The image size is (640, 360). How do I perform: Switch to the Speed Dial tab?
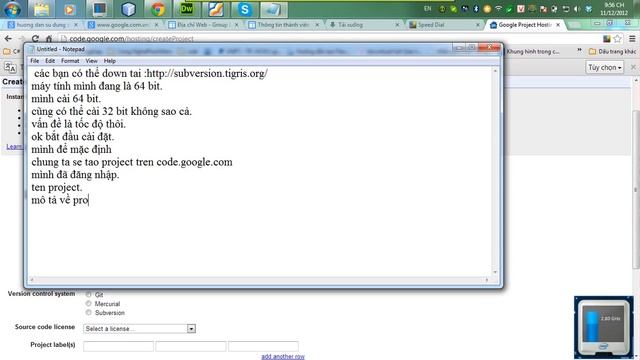tap(445, 25)
